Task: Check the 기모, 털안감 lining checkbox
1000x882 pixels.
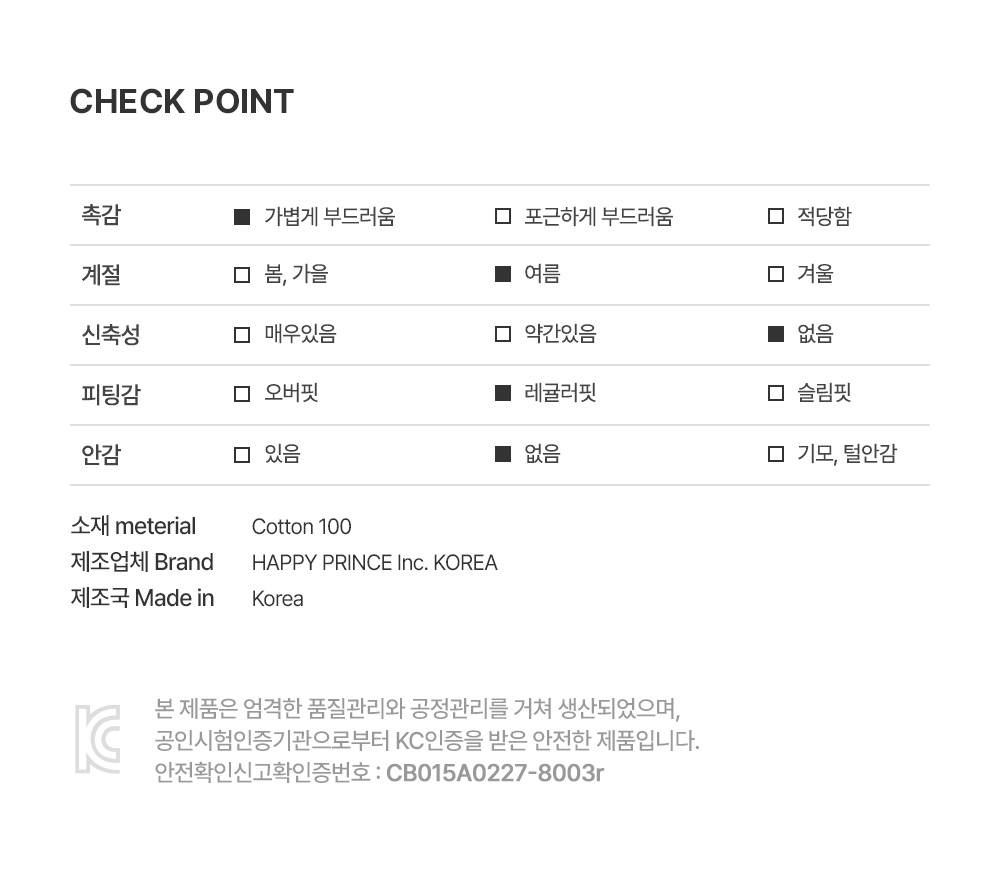Action: click(776, 454)
